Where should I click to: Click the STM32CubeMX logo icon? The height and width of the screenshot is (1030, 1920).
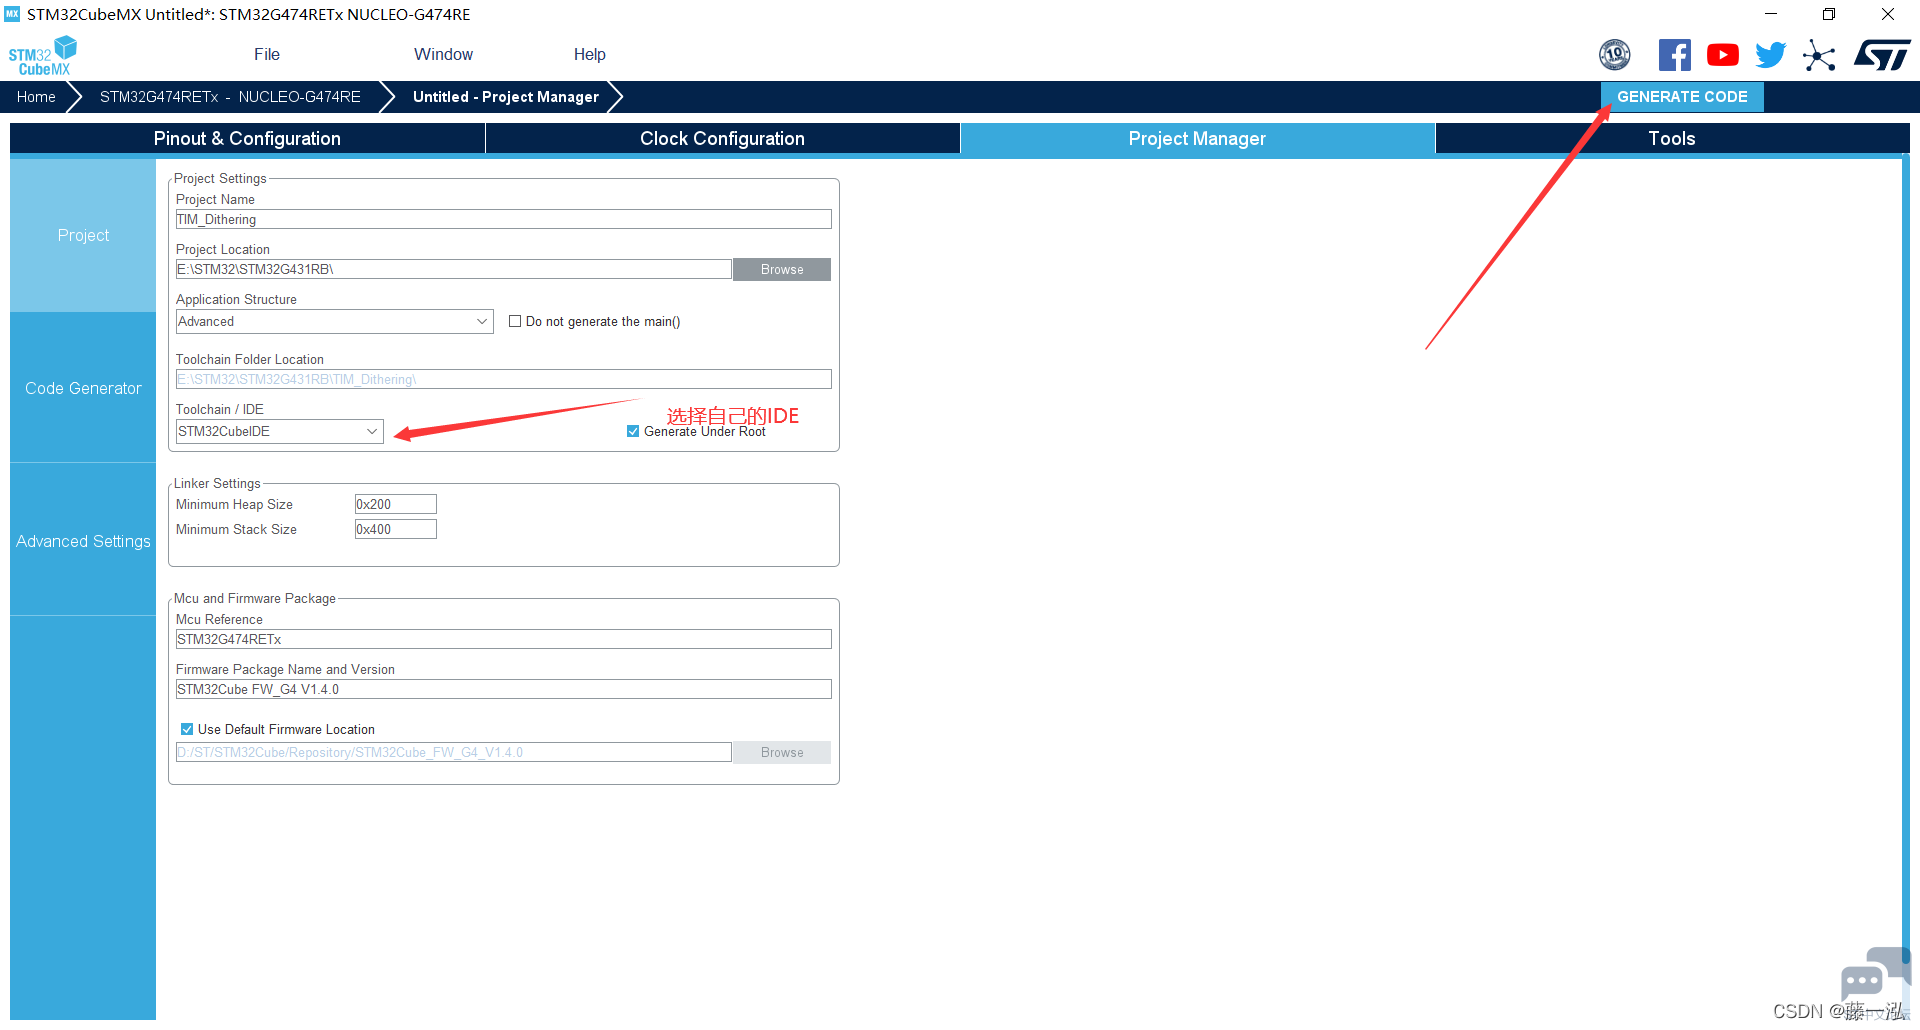42,55
